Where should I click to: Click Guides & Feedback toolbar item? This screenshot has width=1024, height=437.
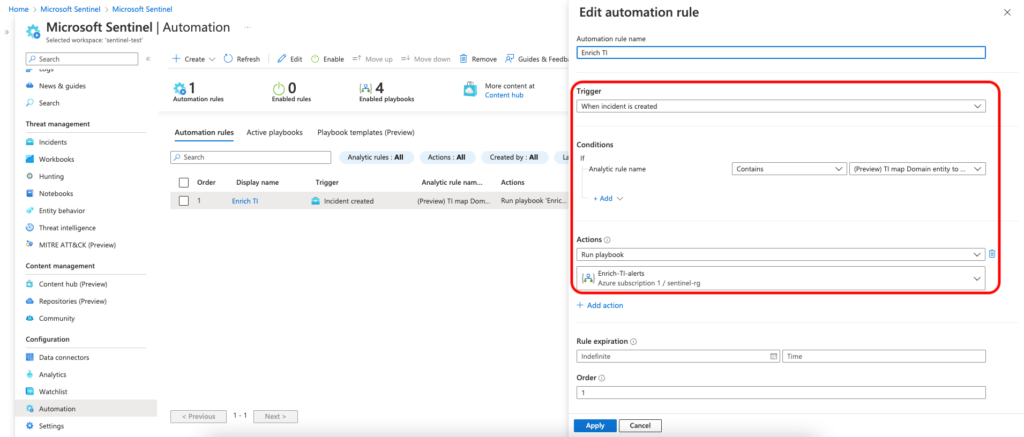click(x=537, y=59)
